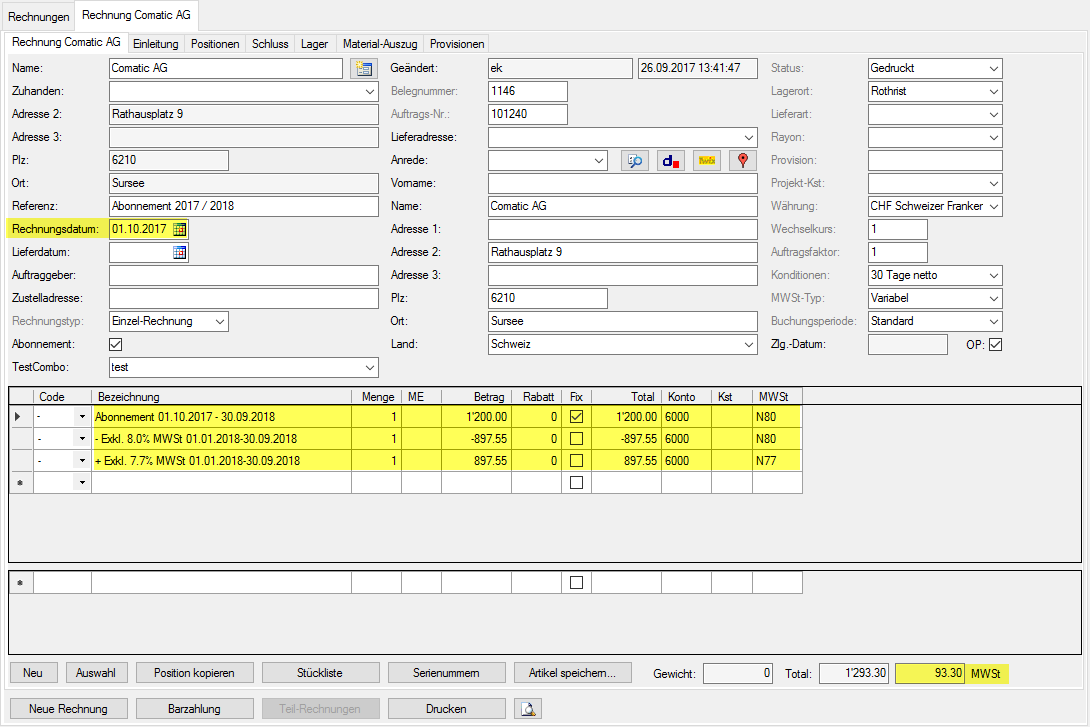Expand the Land dropdown showing Schweiz
The image size is (1090, 727).
click(748, 344)
